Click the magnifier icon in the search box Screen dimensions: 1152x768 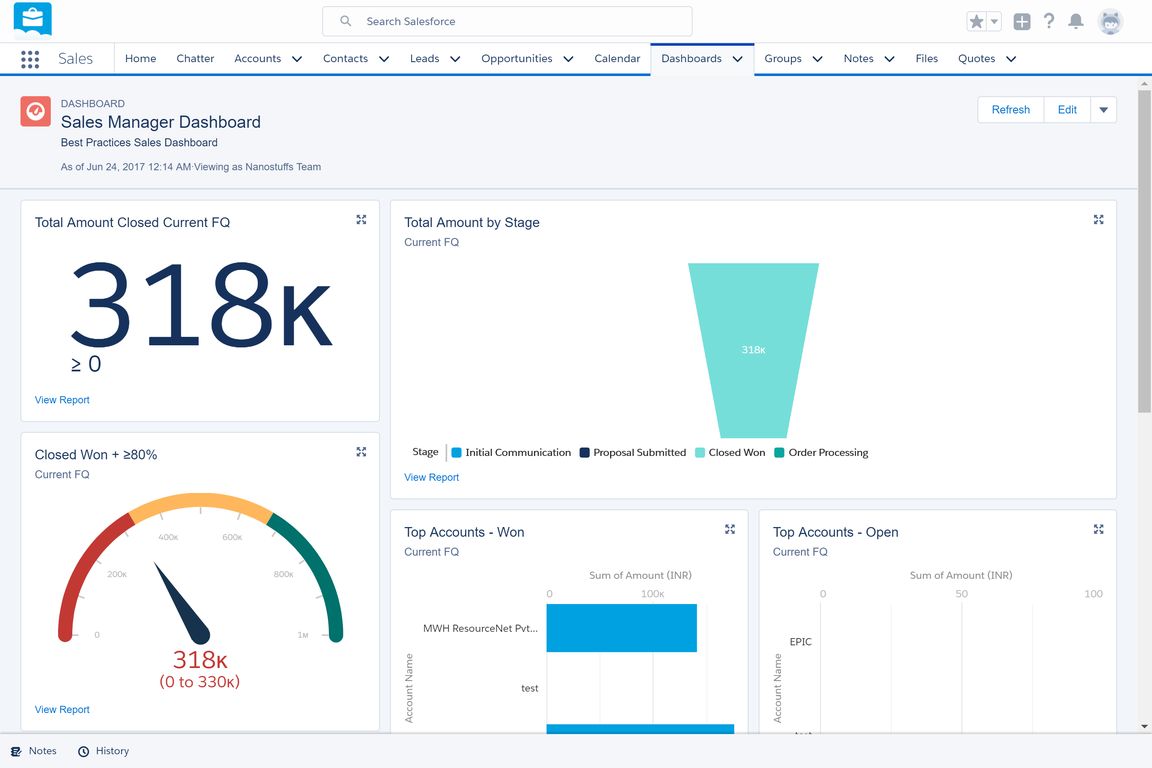[x=345, y=21]
